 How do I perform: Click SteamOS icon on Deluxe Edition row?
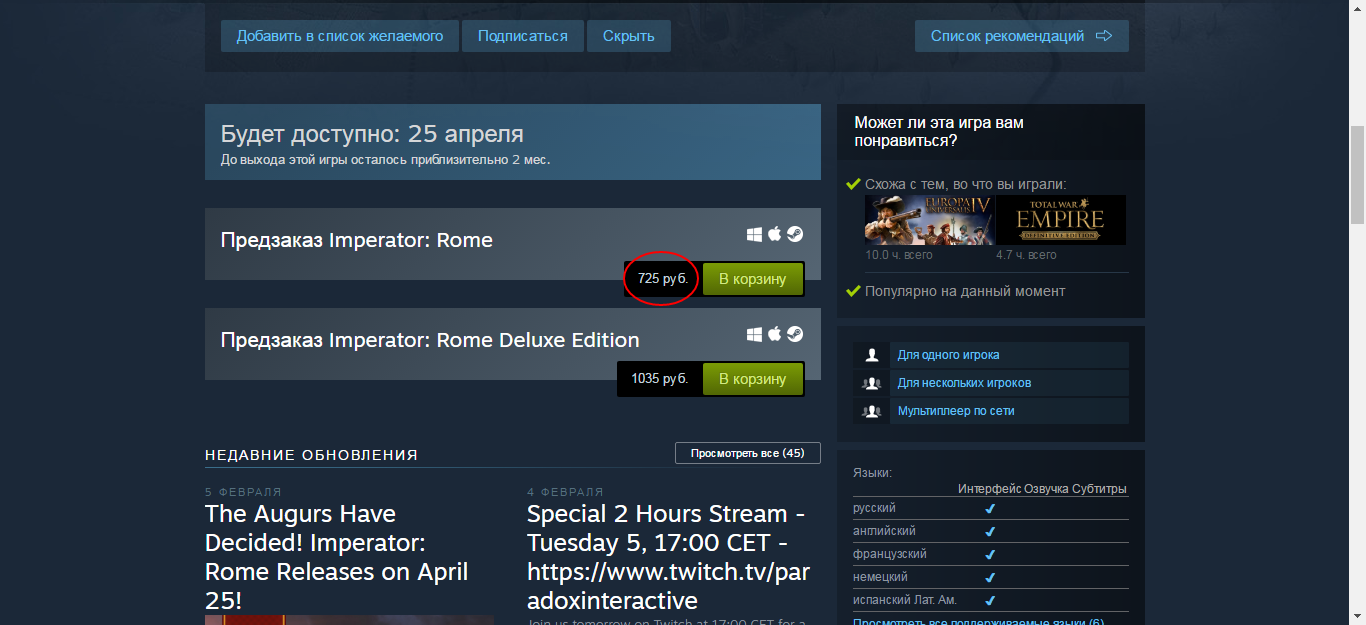794,334
